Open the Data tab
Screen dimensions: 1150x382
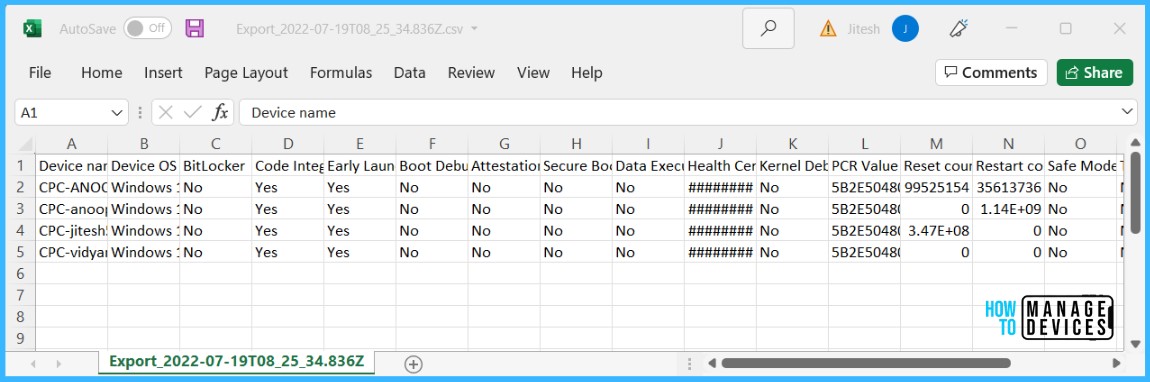(409, 73)
